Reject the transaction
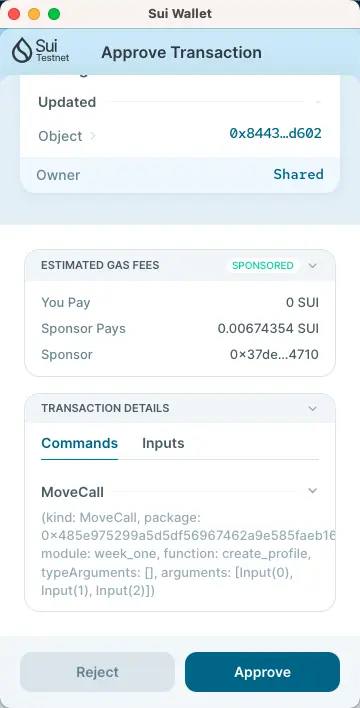 pyautogui.click(x=97, y=672)
